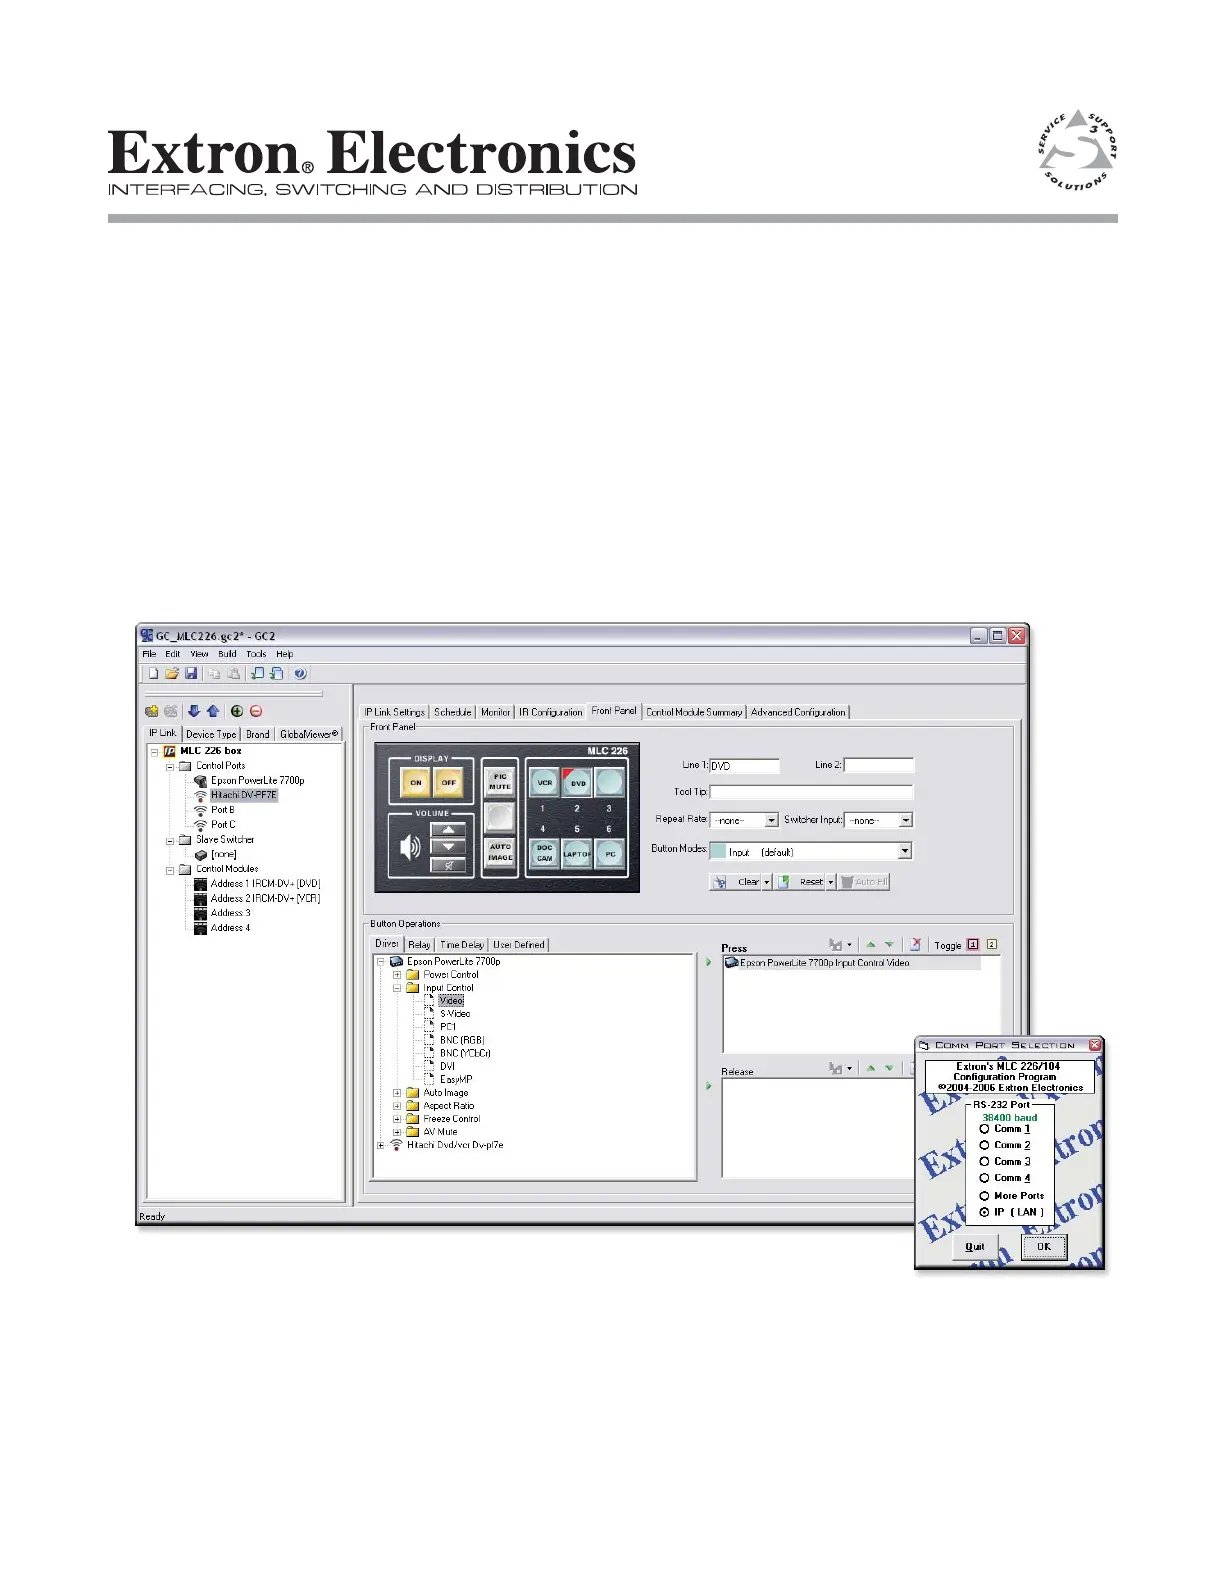Click the green move-up arrow in Press toolbar
This screenshot has width=1224, height=1584.
click(870, 944)
